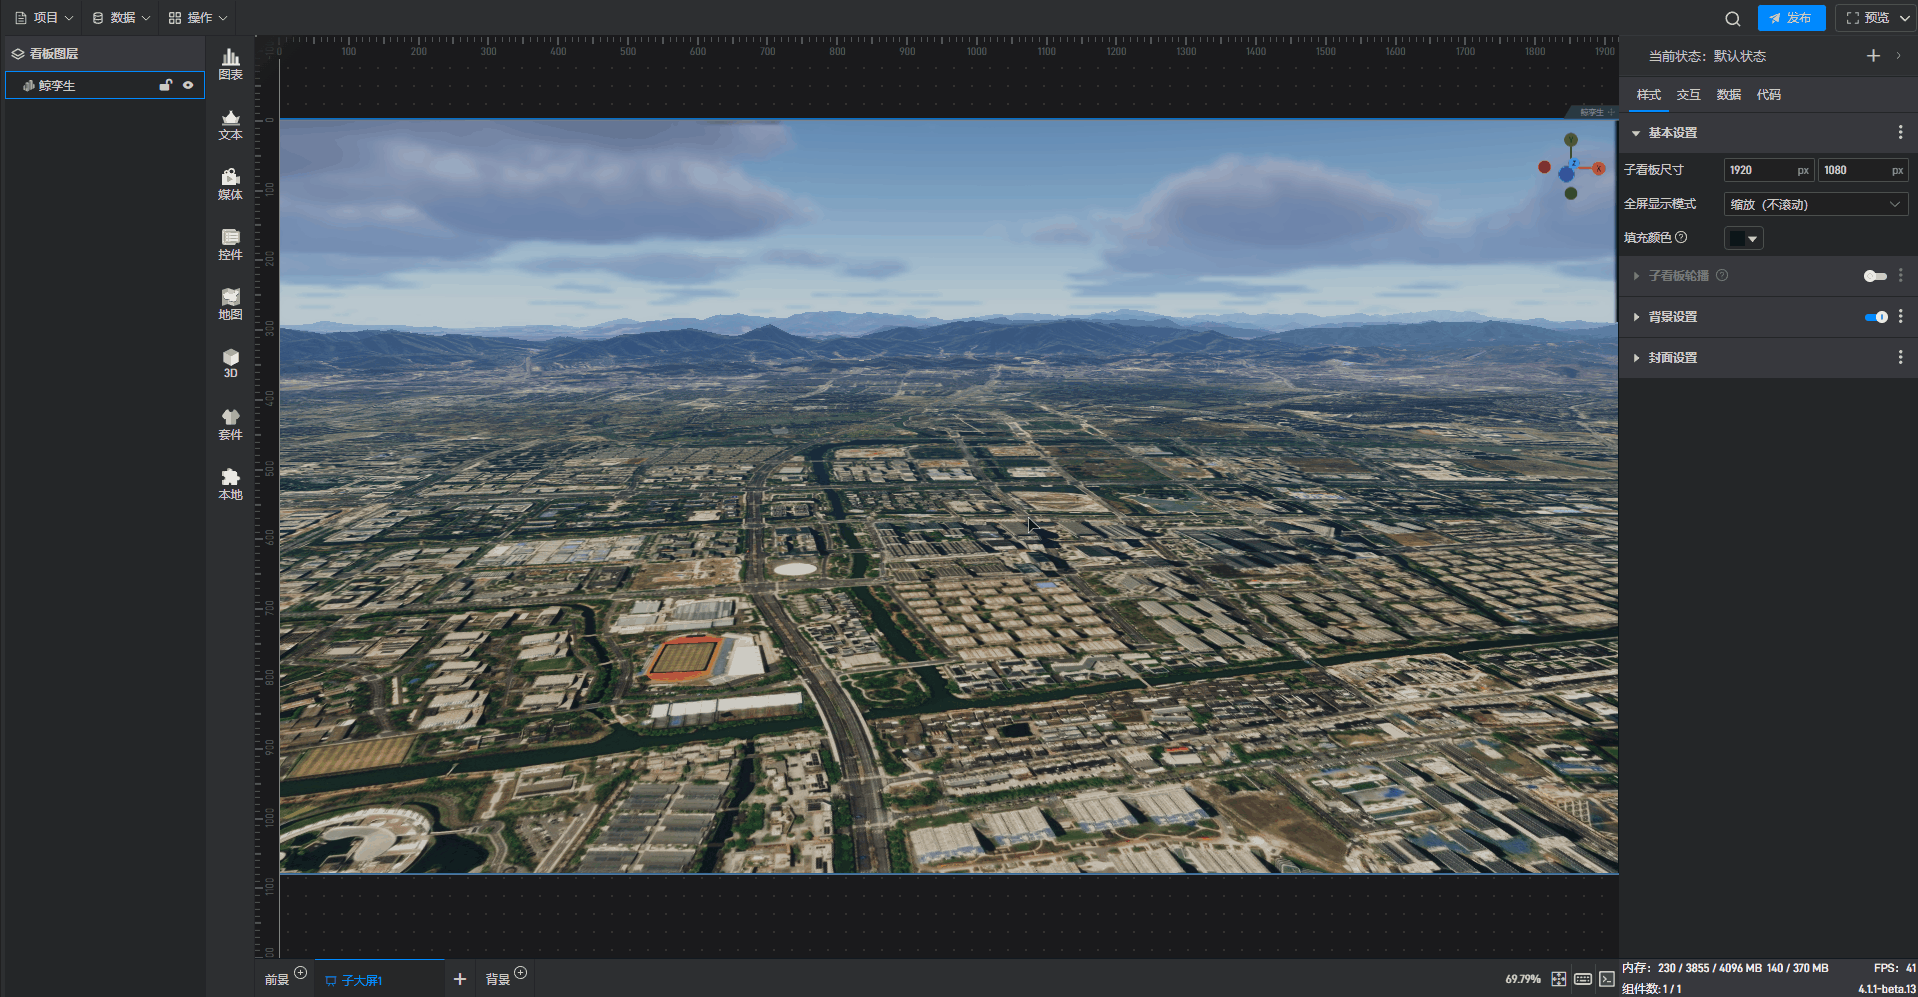The width and height of the screenshot is (1918, 997).
Task: Click the layers icon beside 看板图层
Action: [x=18, y=54]
